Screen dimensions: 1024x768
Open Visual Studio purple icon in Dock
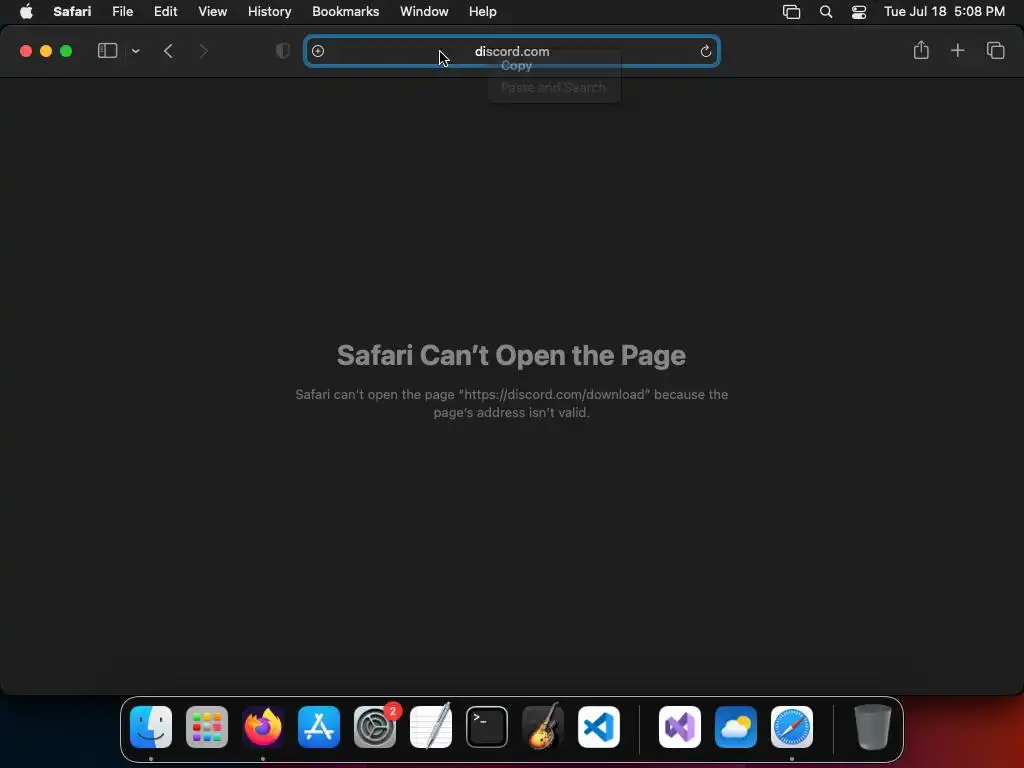pos(680,727)
